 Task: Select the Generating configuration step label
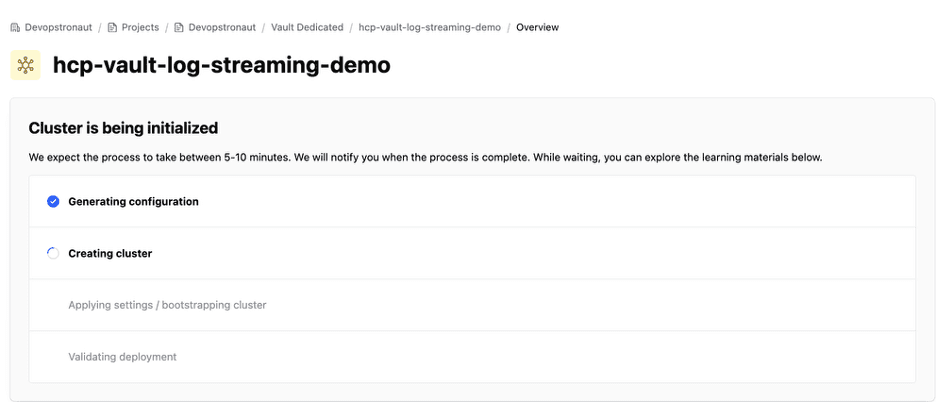(x=133, y=201)
